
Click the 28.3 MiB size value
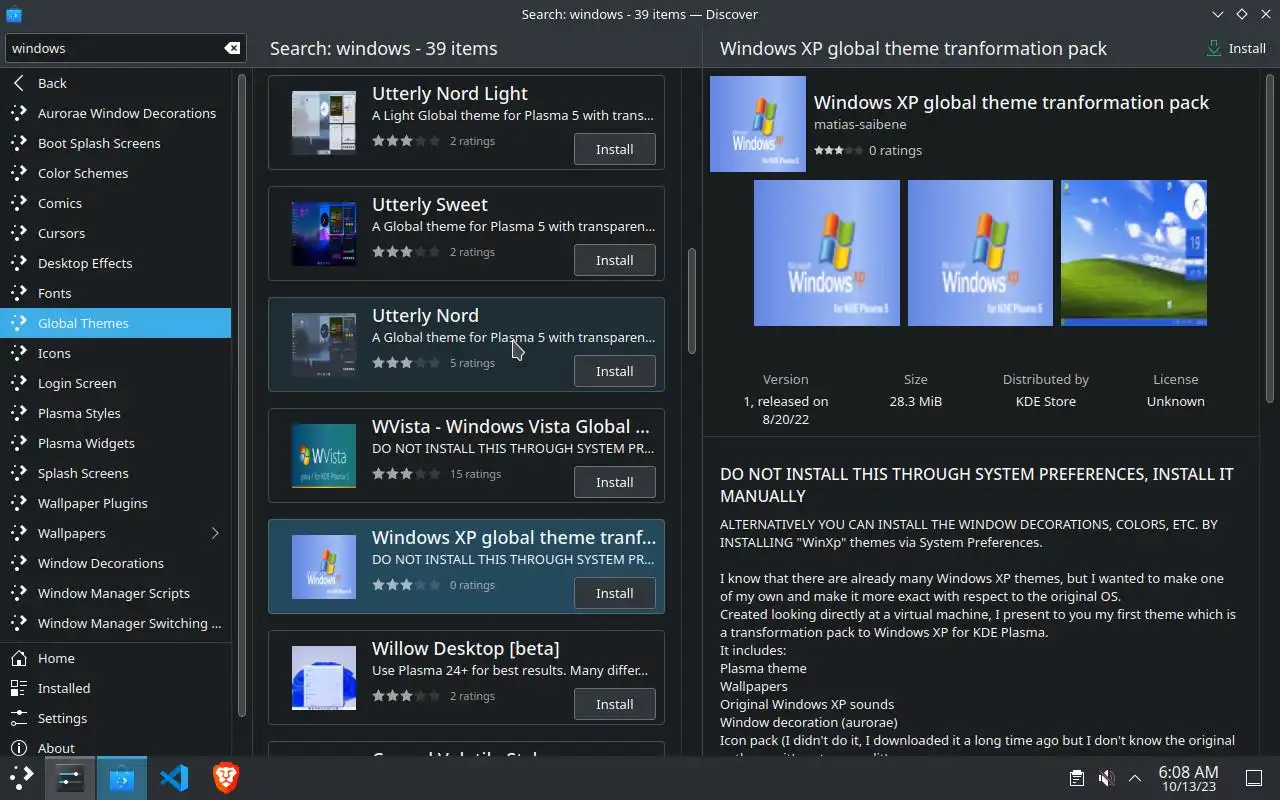pyautogui.click(x=915, y=401)
